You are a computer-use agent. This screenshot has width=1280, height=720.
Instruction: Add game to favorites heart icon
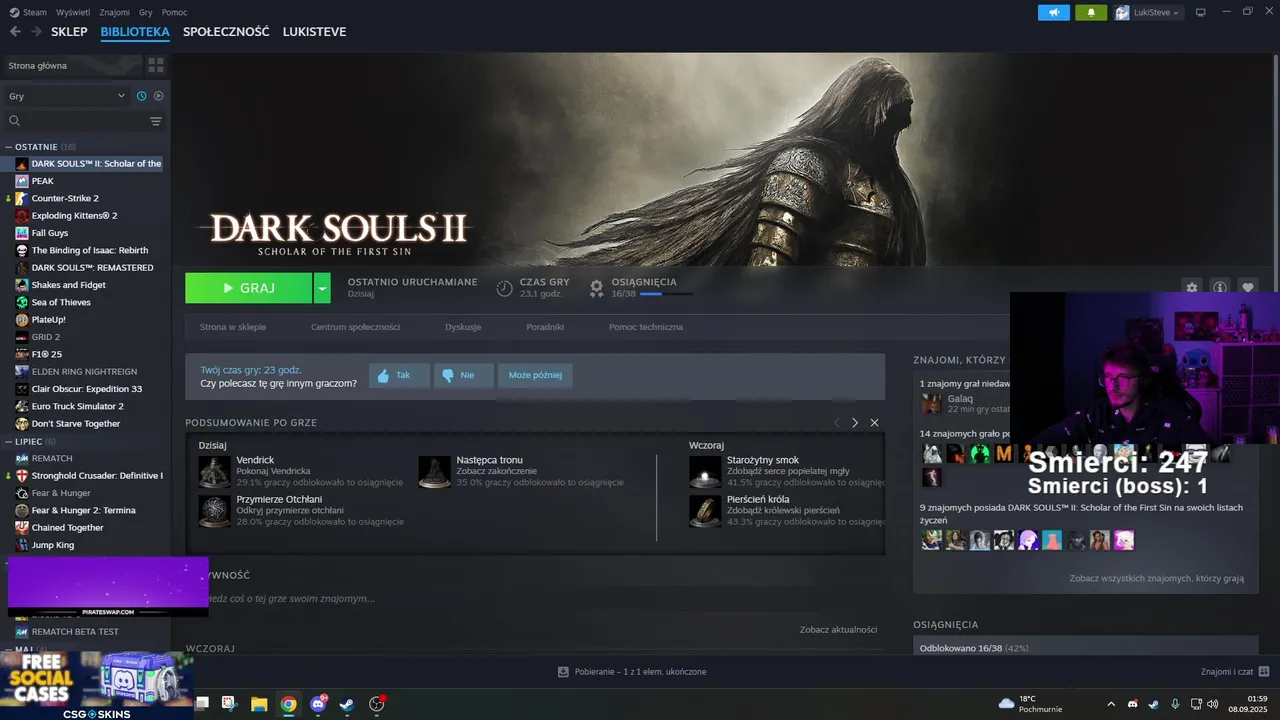click(1247, 287)
